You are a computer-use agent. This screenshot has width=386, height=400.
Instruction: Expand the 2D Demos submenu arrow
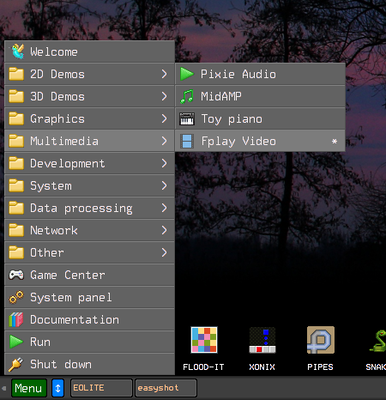coord(164,74)
